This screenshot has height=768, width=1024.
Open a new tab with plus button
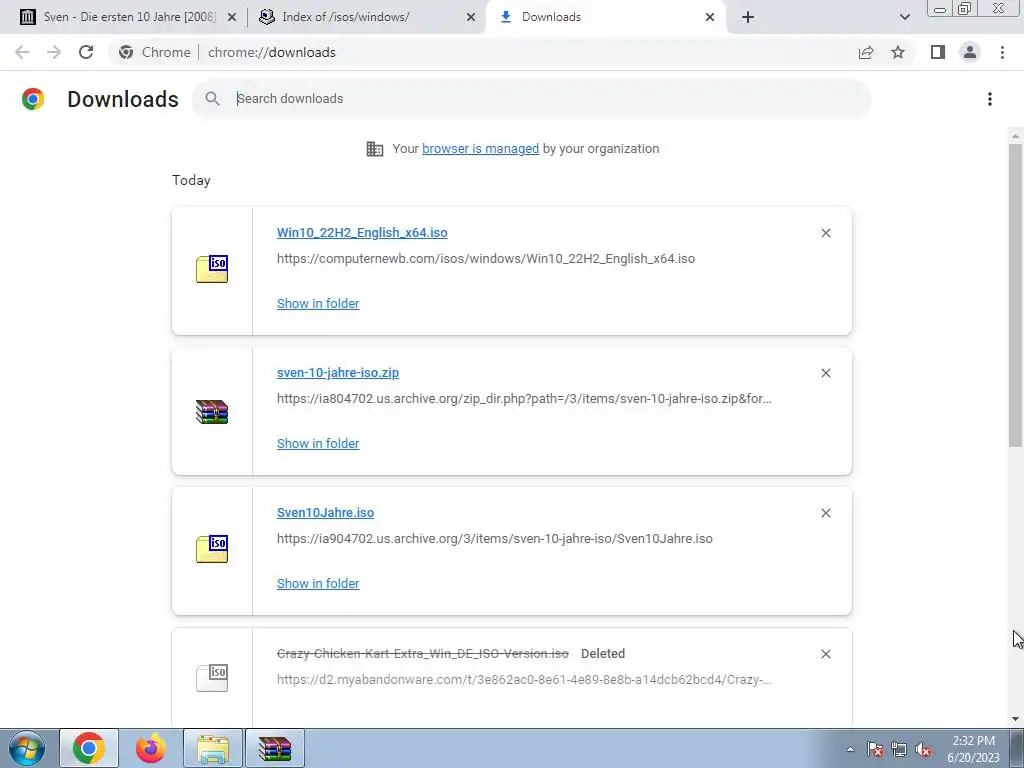(x=748, y=17)
